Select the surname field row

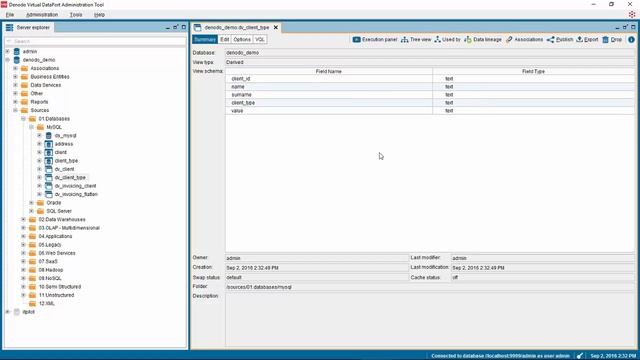[430, 95]
